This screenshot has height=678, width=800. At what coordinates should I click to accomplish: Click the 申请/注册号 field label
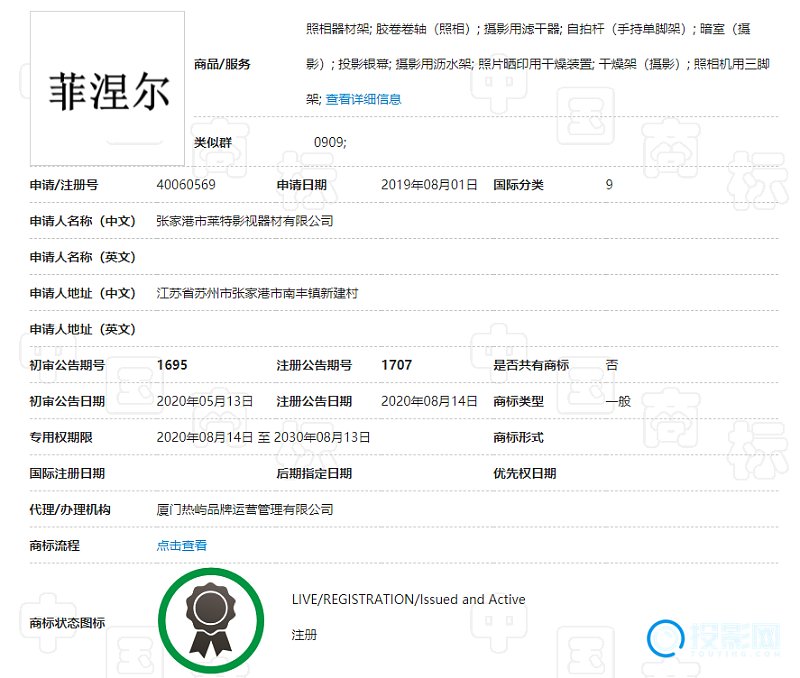pyautogui.click(x=64, y=185)
